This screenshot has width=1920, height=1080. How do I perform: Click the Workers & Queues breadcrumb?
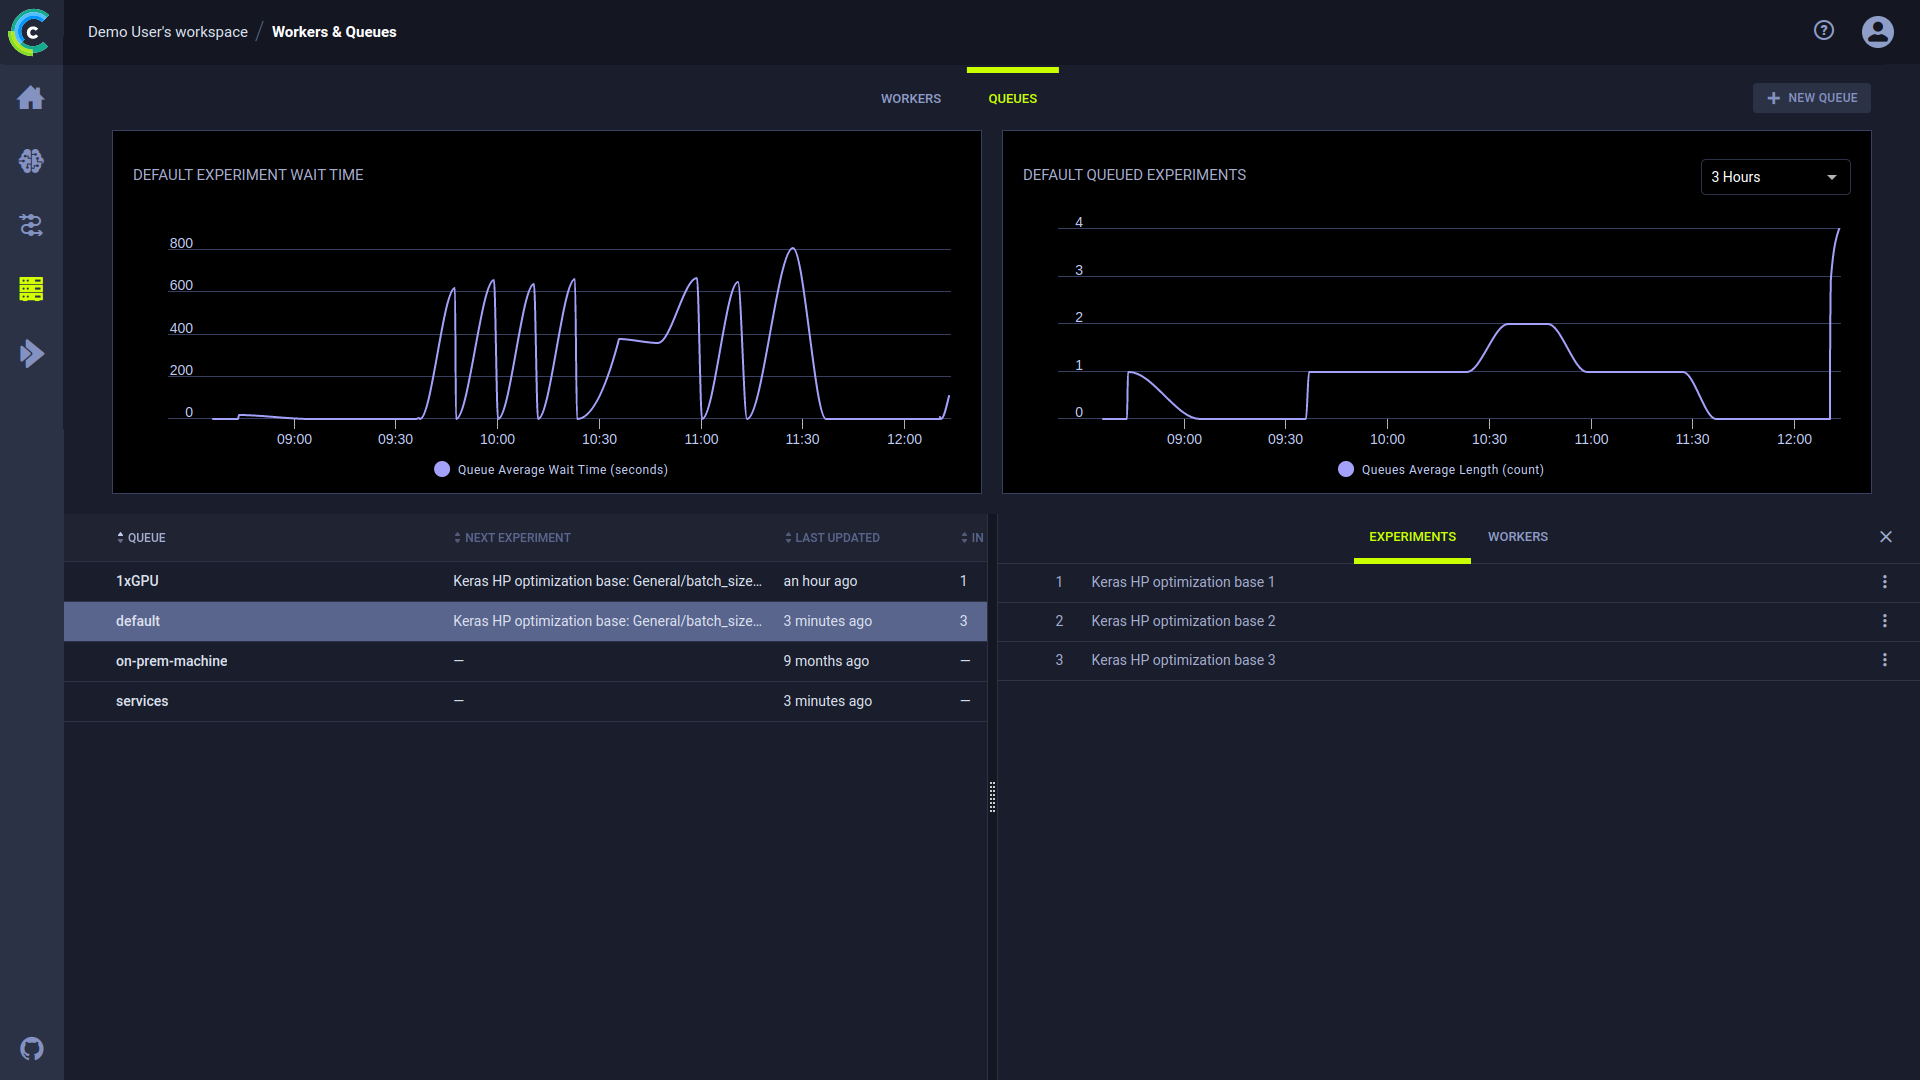coord(334,32)
